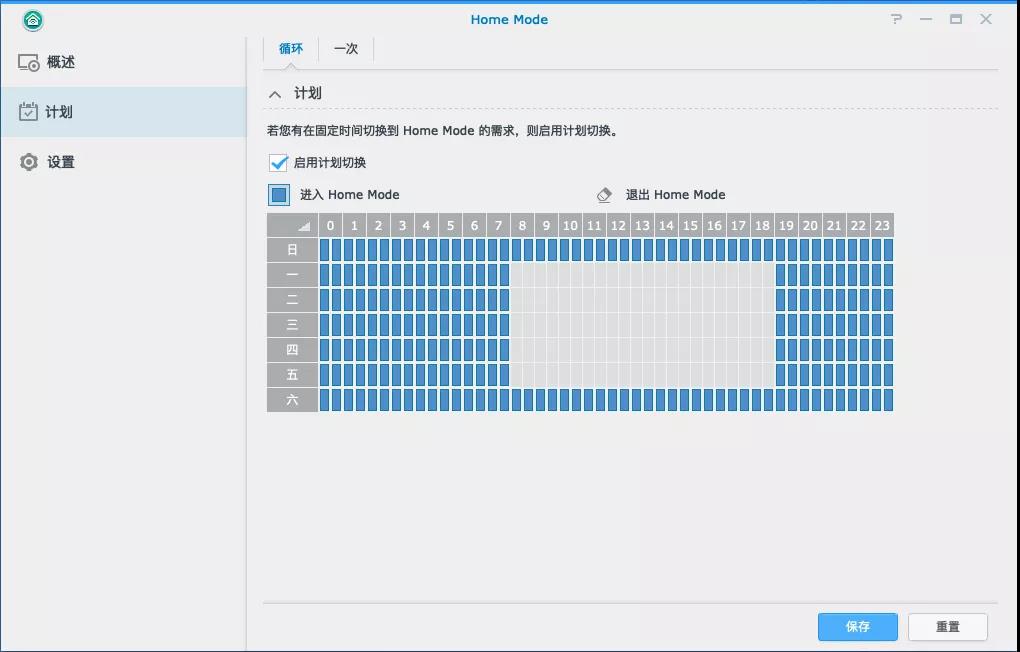1020x652 pixels.
Task: Click the schedule grid top-left corner icon
Action: click(x=292, y=226)
